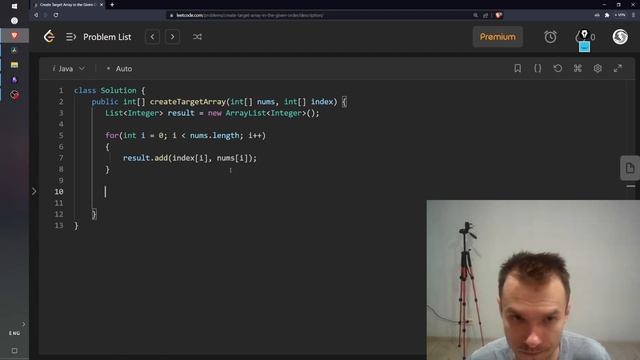Screen dimensions: 640x360
Task: Open editor settings gear
Action: 598,68
